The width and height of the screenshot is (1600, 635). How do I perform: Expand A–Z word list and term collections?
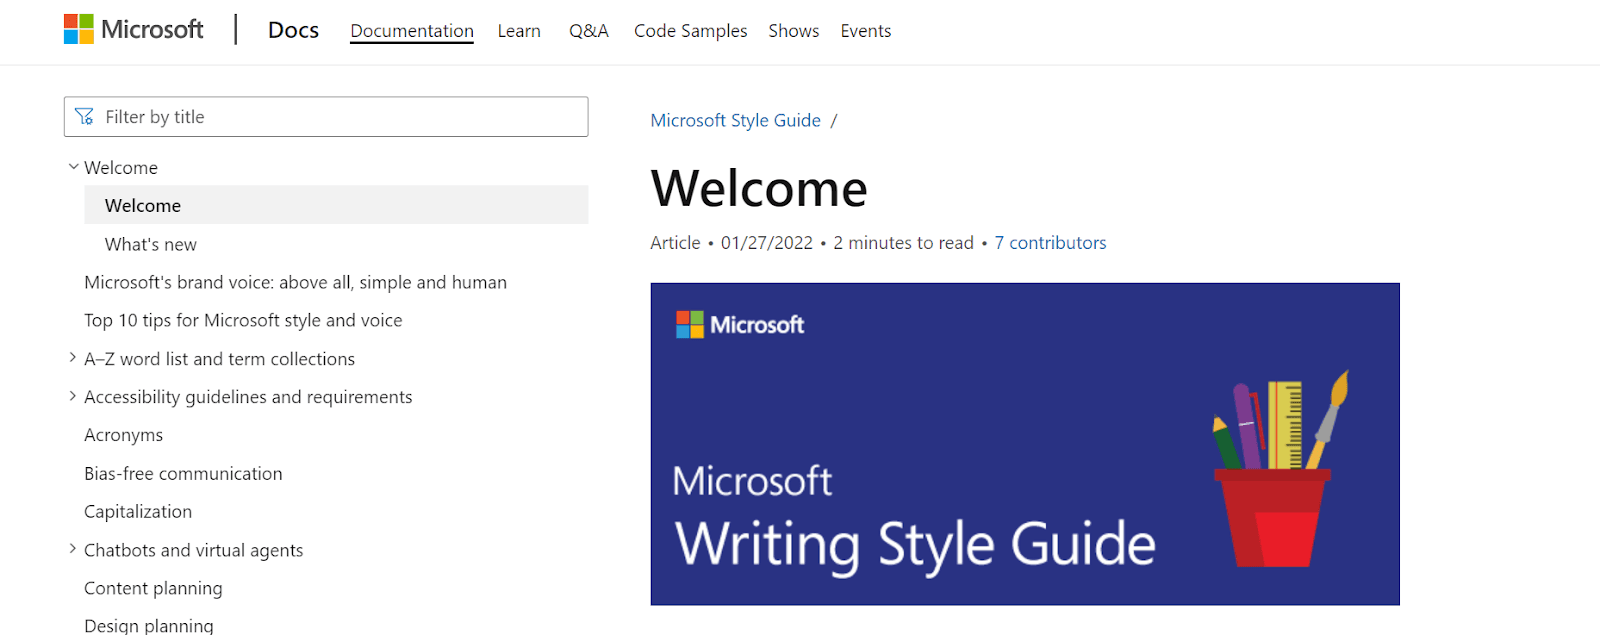pyautogui.click(x=73, y=358)
